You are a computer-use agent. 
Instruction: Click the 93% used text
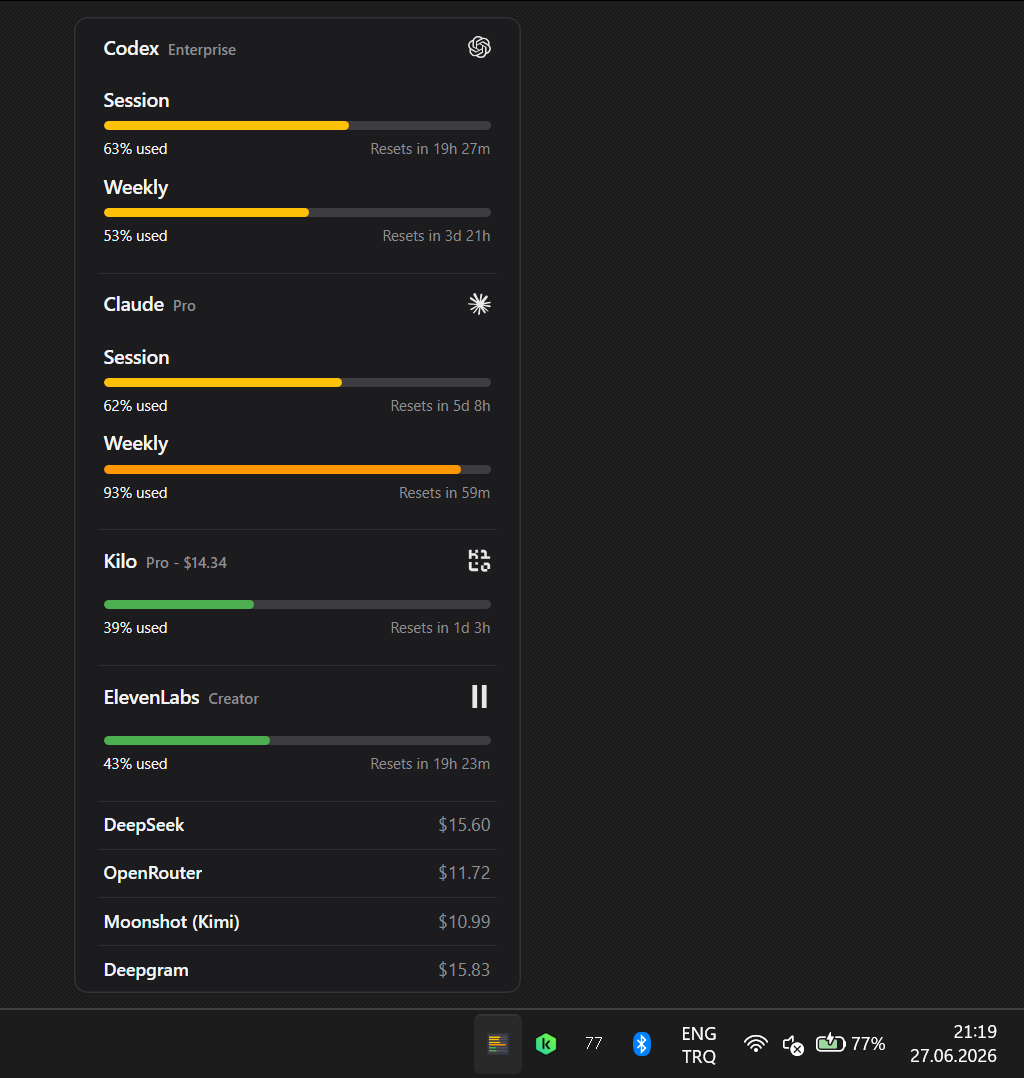(x=135, y=493)
